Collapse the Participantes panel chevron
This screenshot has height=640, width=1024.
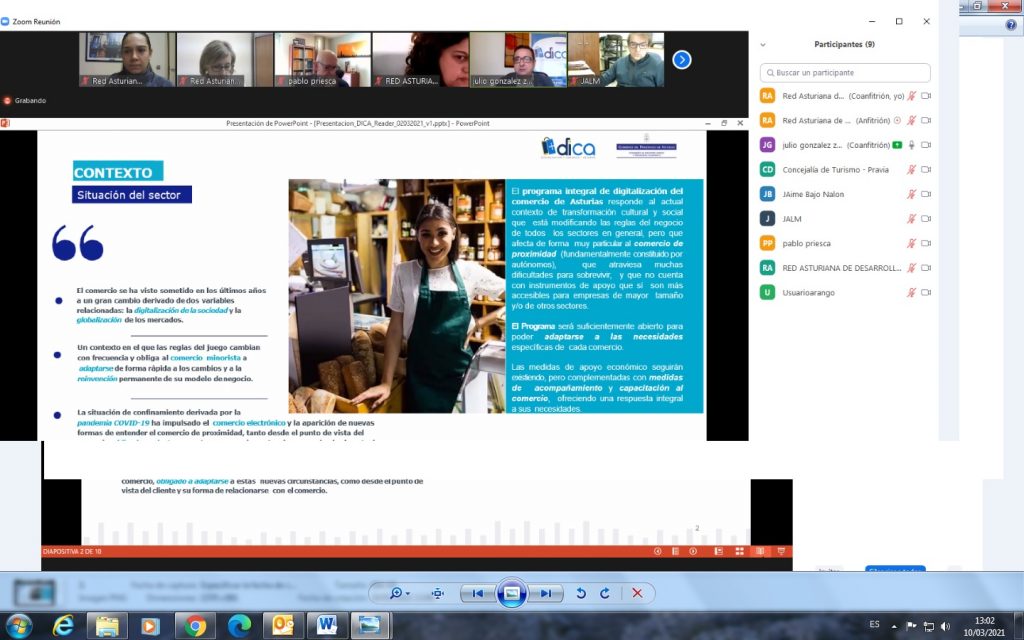pos(763,44)
